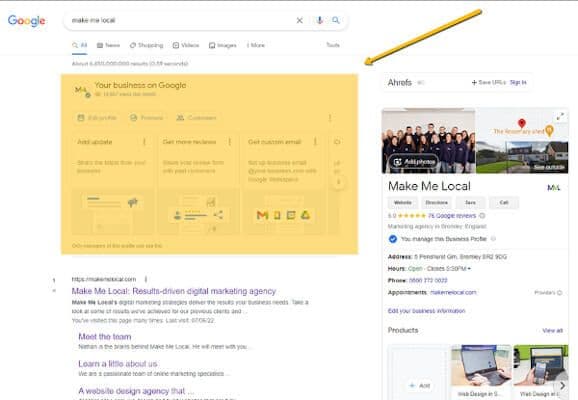Click Edit profile in business panel
Viewport: 578px width, 400px height.
(x=97, y=118)
